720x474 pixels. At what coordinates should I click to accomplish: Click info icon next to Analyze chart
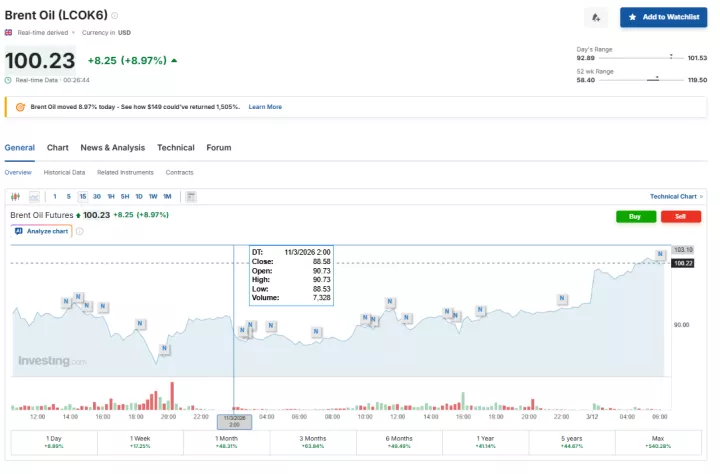[x=80, y=231]
